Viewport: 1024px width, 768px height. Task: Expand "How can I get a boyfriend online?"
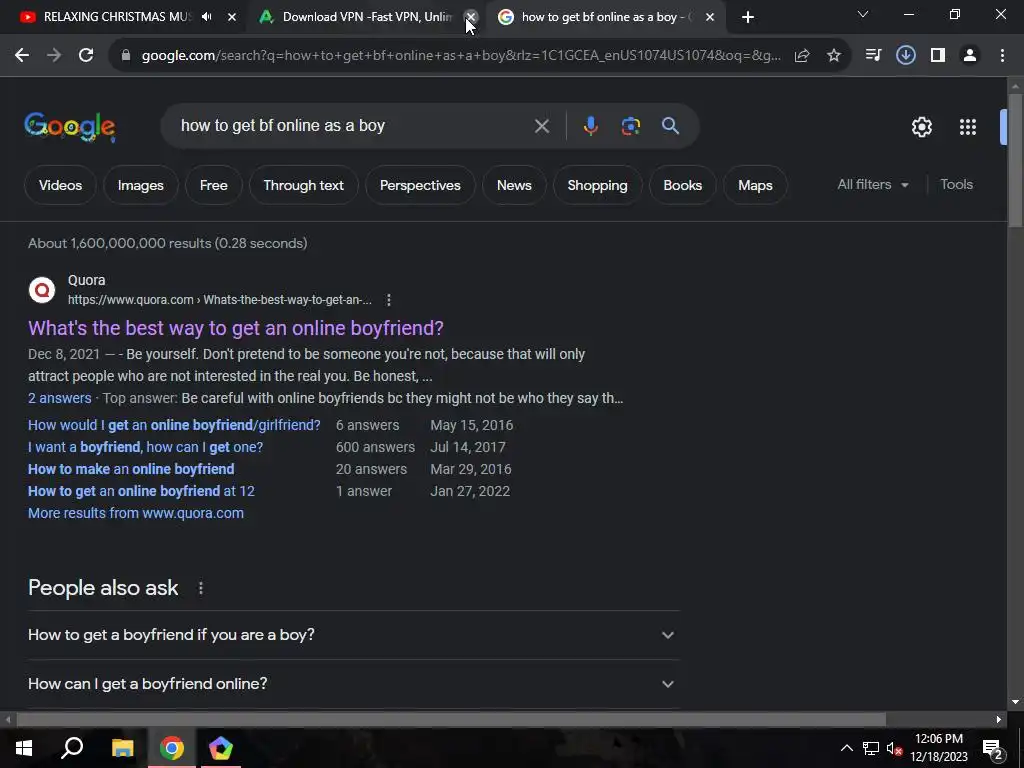[x=353, y=684]
